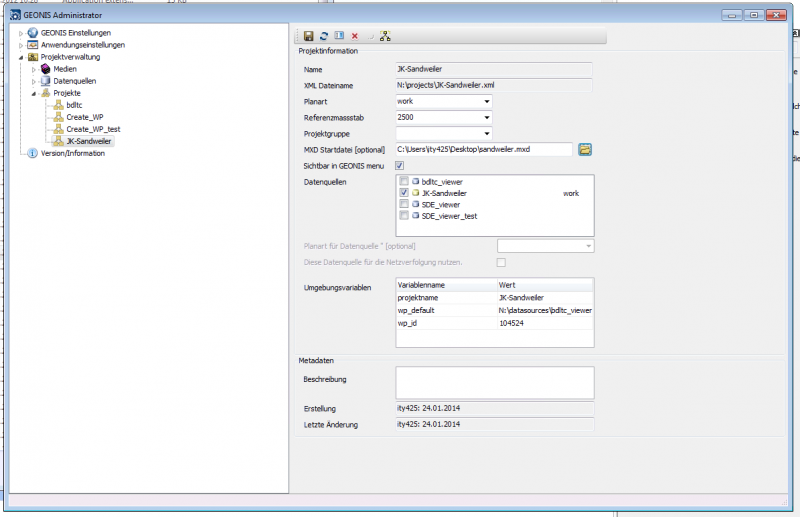The height and width of the screenshot is (517, 800).
Task: Maximize the GEONIS Administrator window
Action: (754, 15)
